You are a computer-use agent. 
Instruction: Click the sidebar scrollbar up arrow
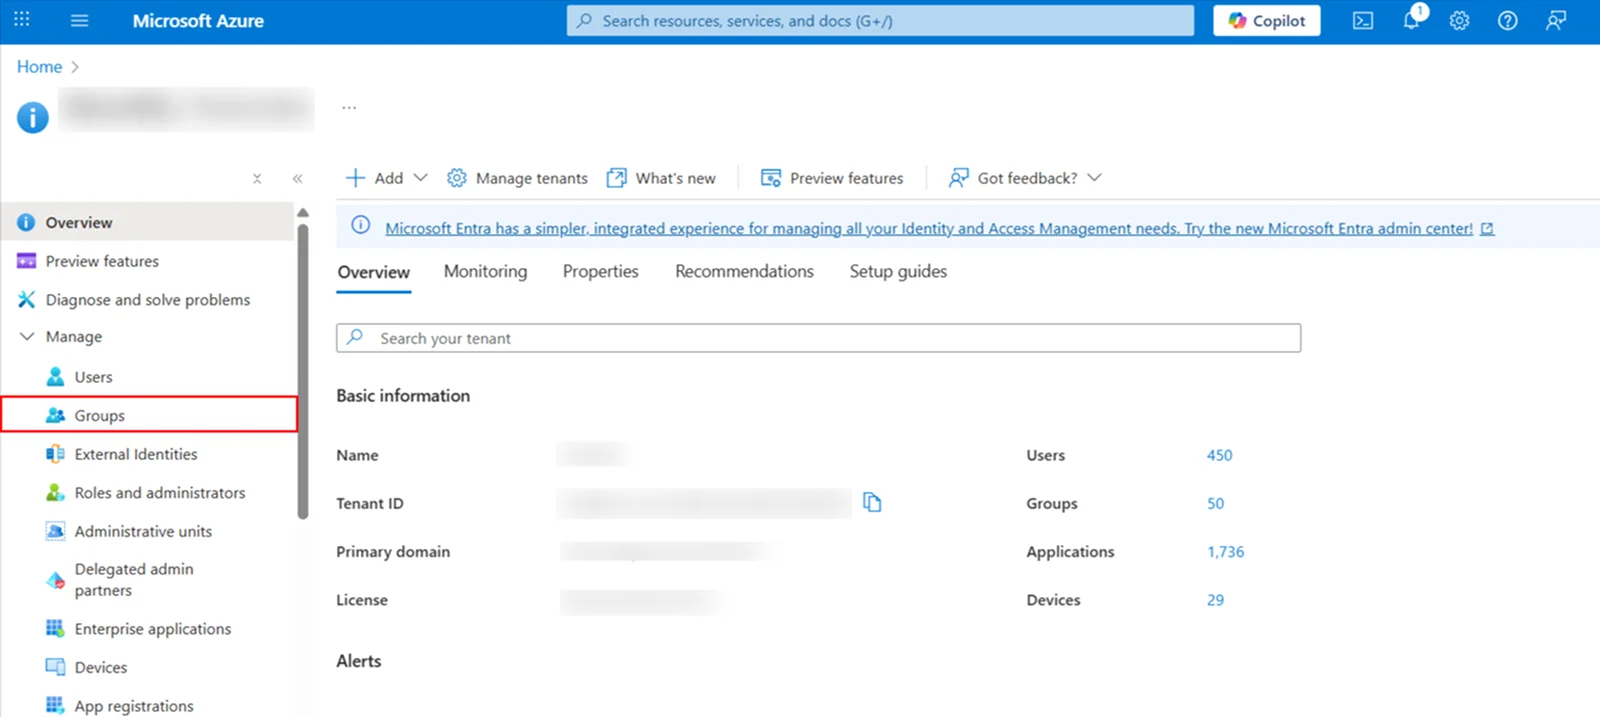303,212
